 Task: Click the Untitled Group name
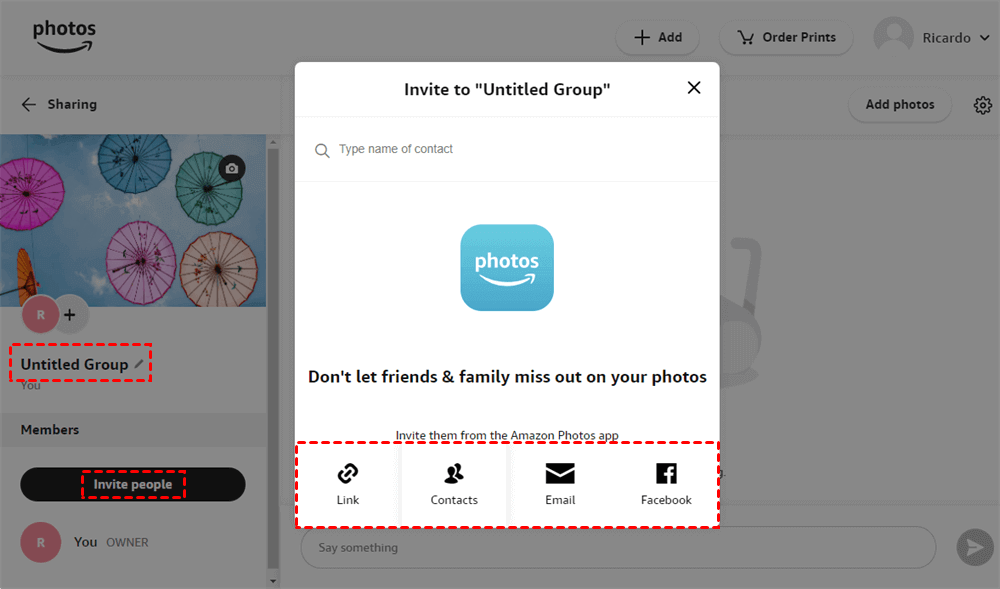(74, 365)
